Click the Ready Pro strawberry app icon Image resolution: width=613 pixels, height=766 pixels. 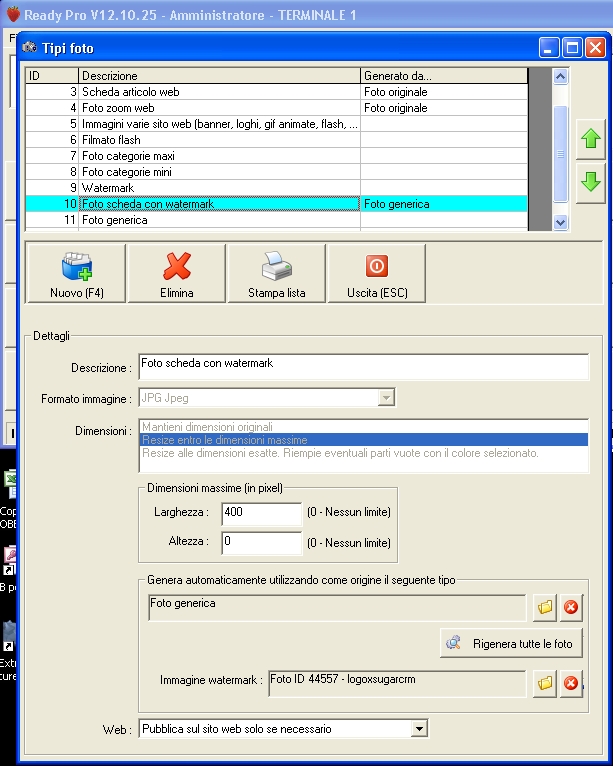tap(13, 14)
